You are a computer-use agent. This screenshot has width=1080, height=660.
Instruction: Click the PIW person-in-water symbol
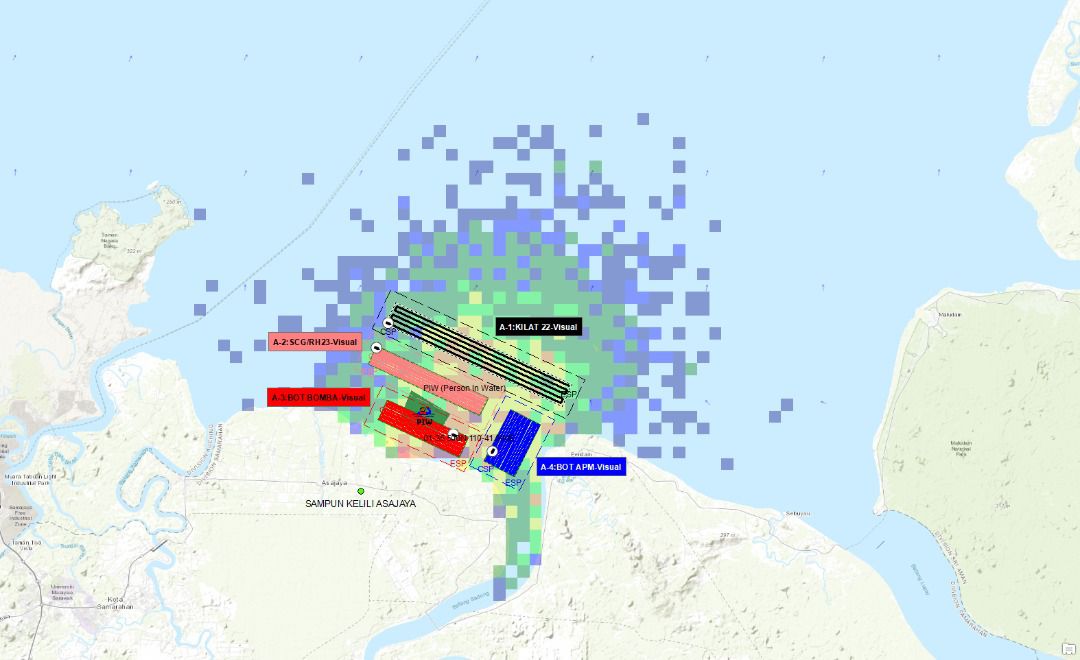[x=425, y=411]
